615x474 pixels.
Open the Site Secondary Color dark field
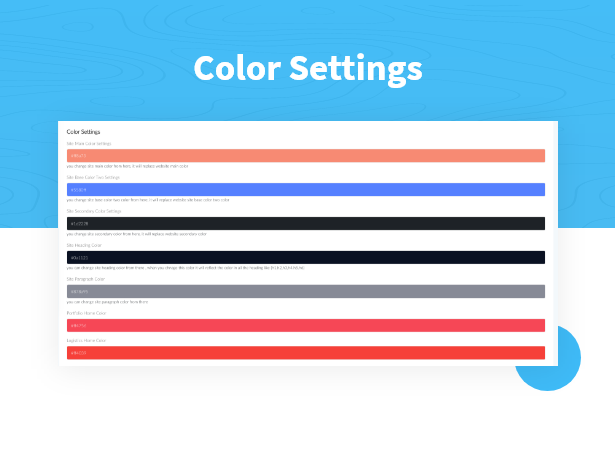click(x=306, y=223)
